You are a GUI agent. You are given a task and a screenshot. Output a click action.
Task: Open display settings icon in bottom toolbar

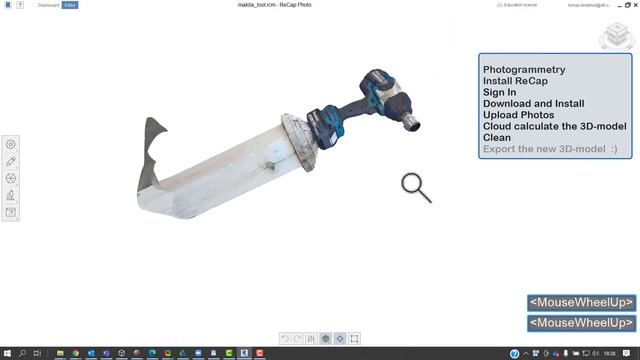click(x=311, y=338)
